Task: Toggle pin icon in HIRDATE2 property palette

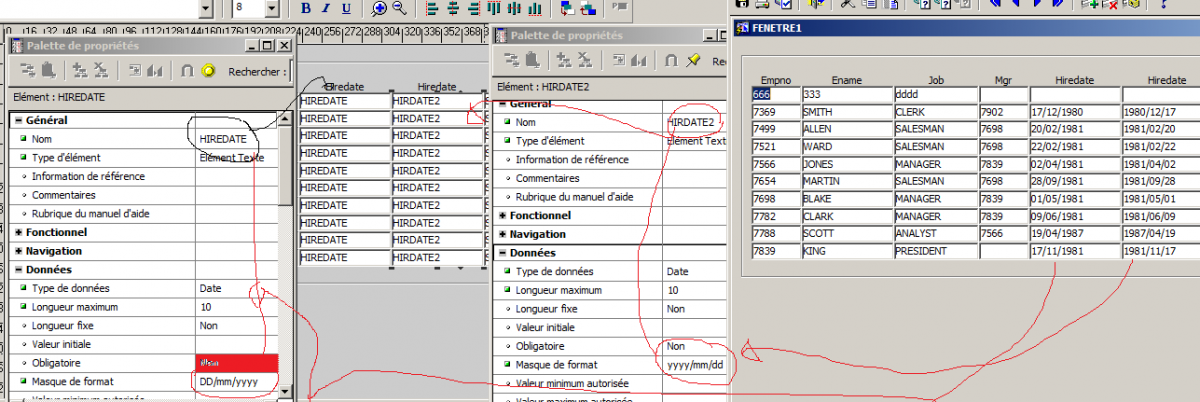Action: (693, 62)
